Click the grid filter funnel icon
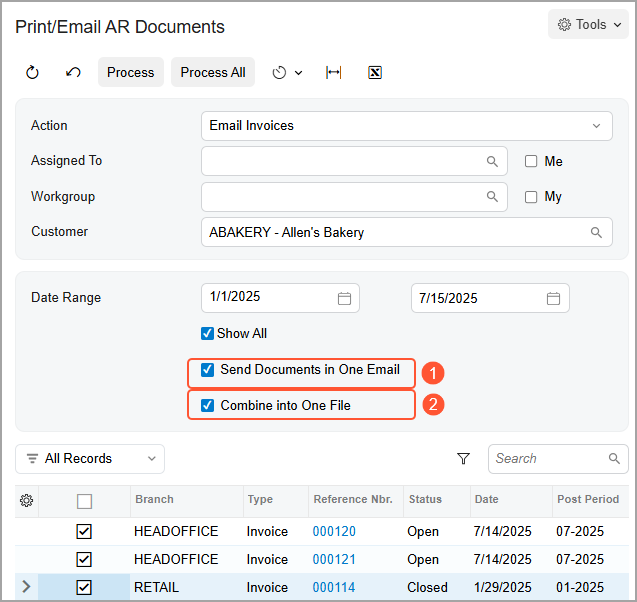Image resolution: width=637 pixels, height=602 pixels. click(463, 458)
